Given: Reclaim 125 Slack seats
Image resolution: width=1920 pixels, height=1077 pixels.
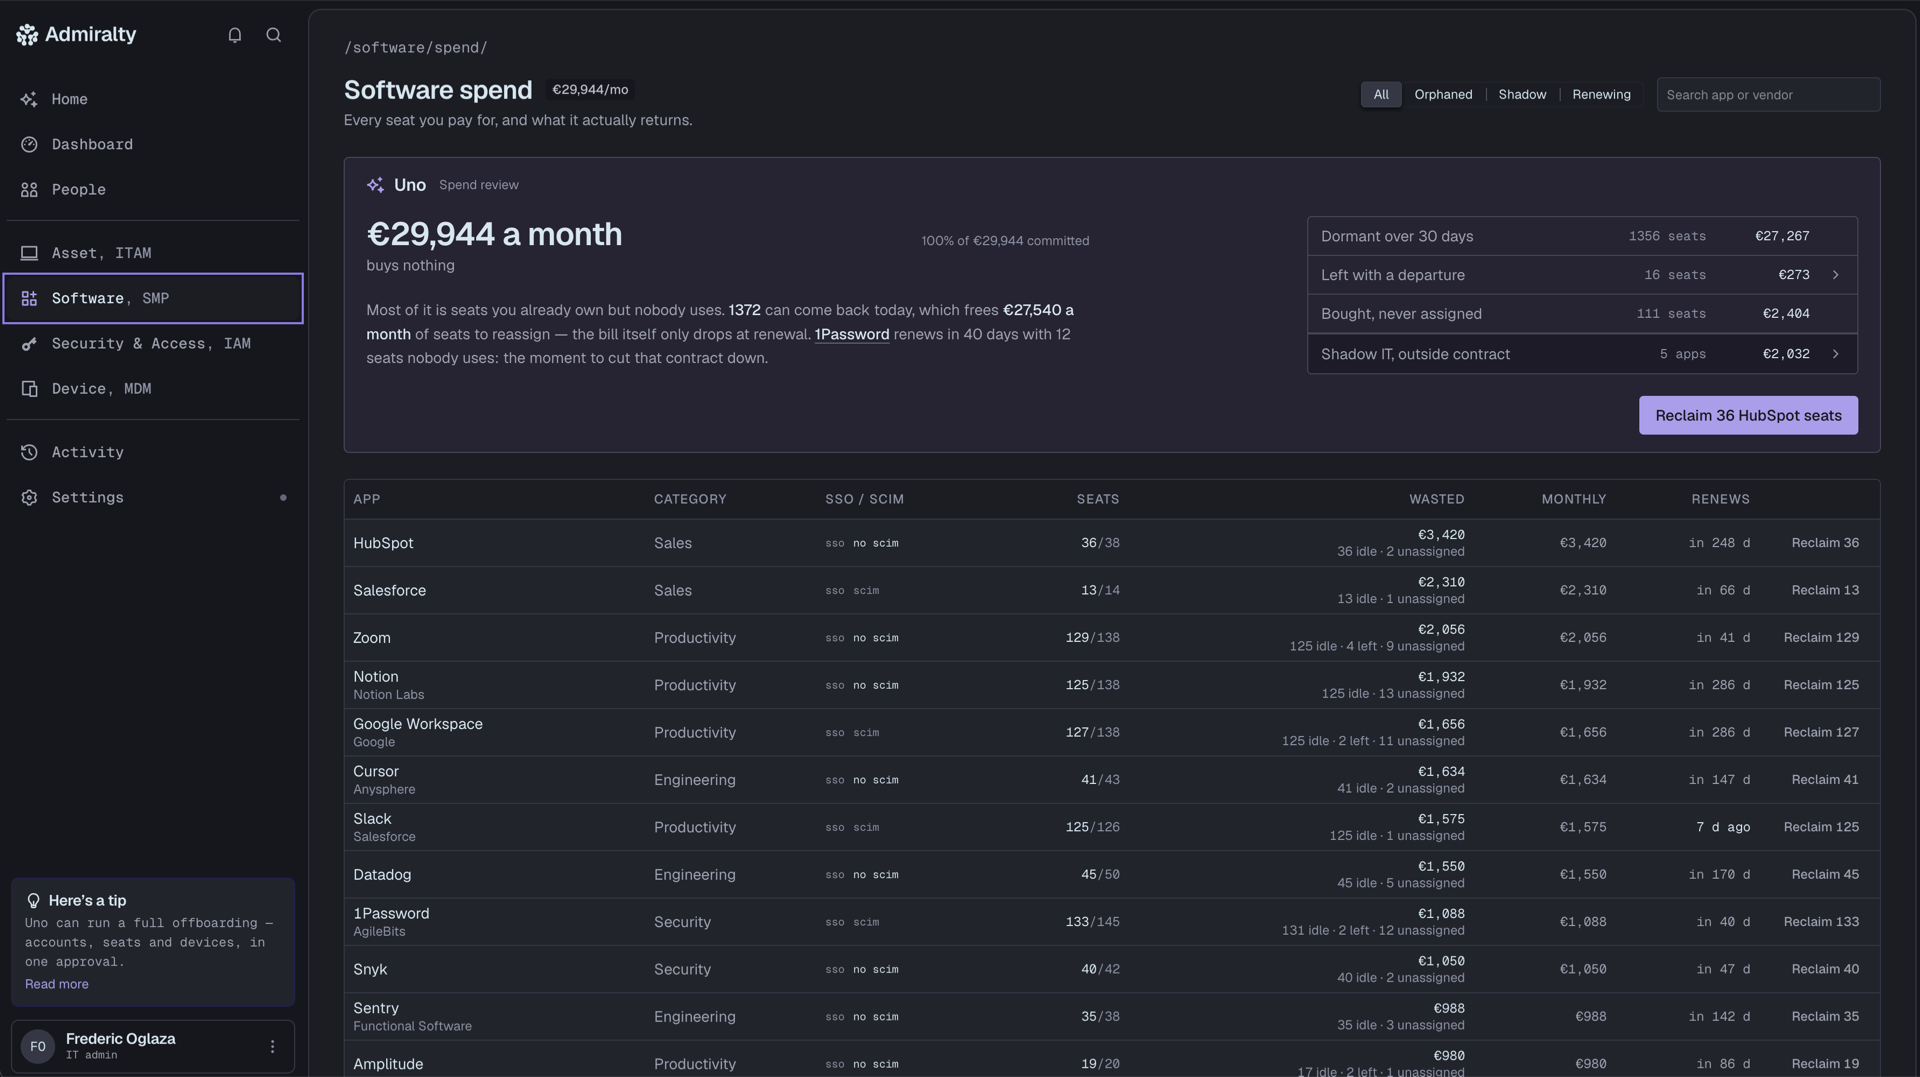Looking at the screenshot, I should click(x=1821, y=827).
